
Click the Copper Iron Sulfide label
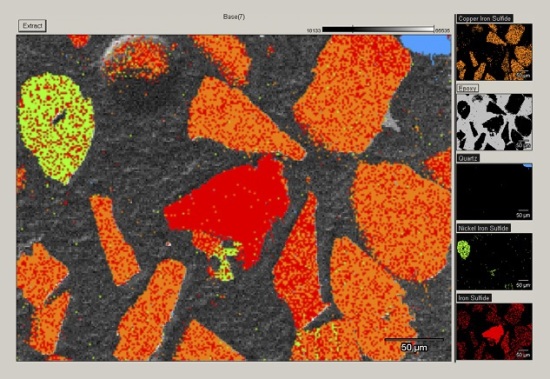(x=484, y=19)
